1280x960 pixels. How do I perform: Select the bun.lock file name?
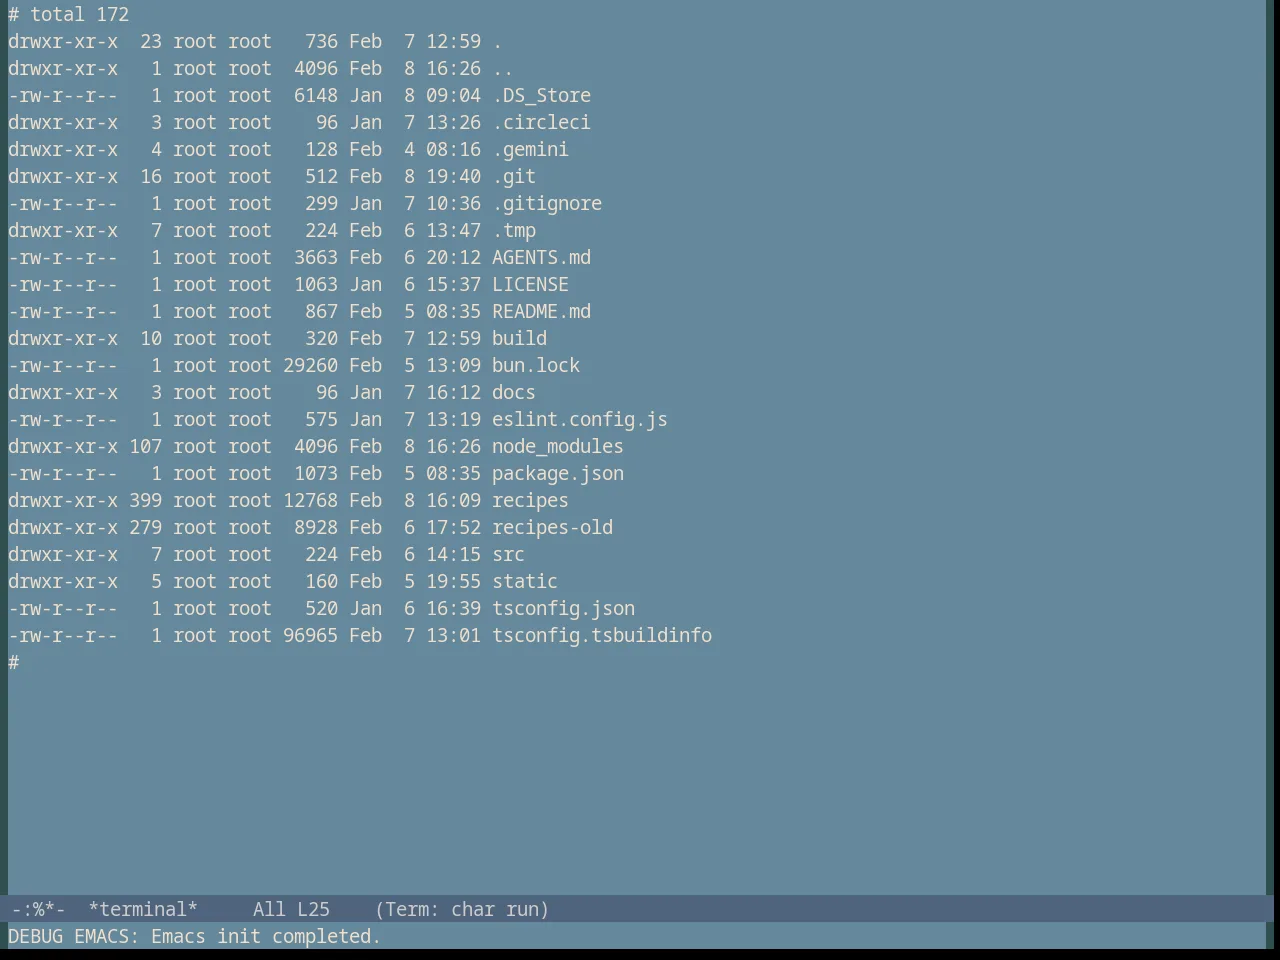536,365
